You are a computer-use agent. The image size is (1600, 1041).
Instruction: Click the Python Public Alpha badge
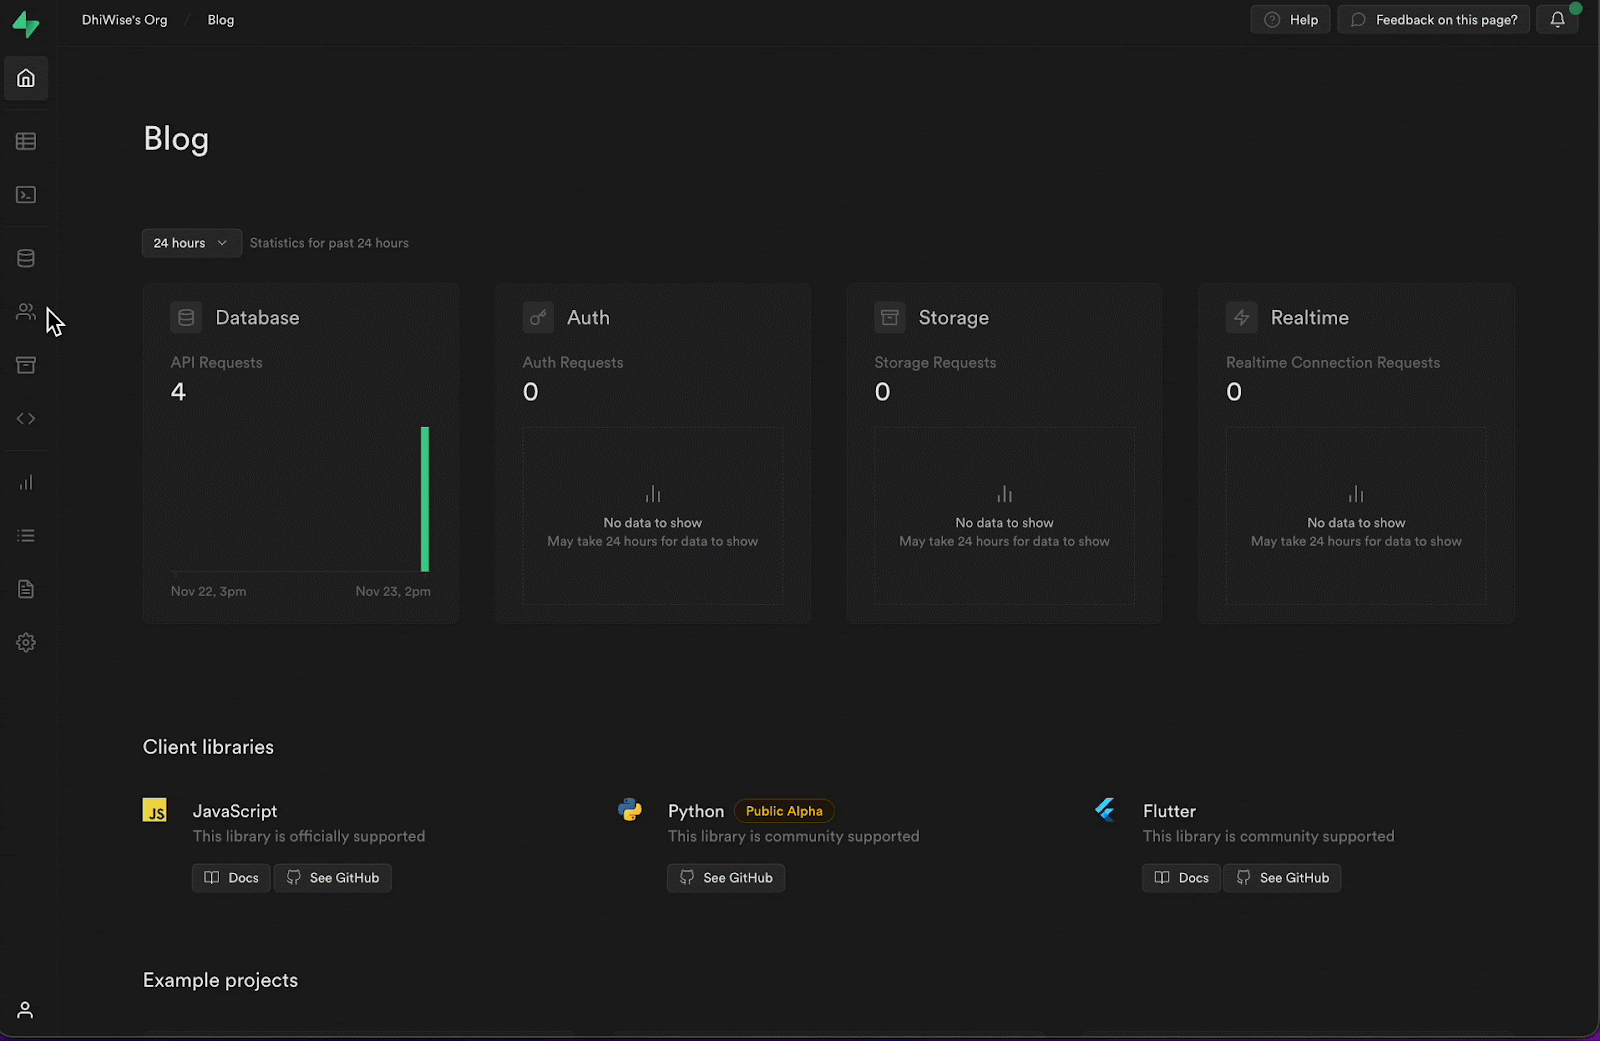tap(784, 810)
